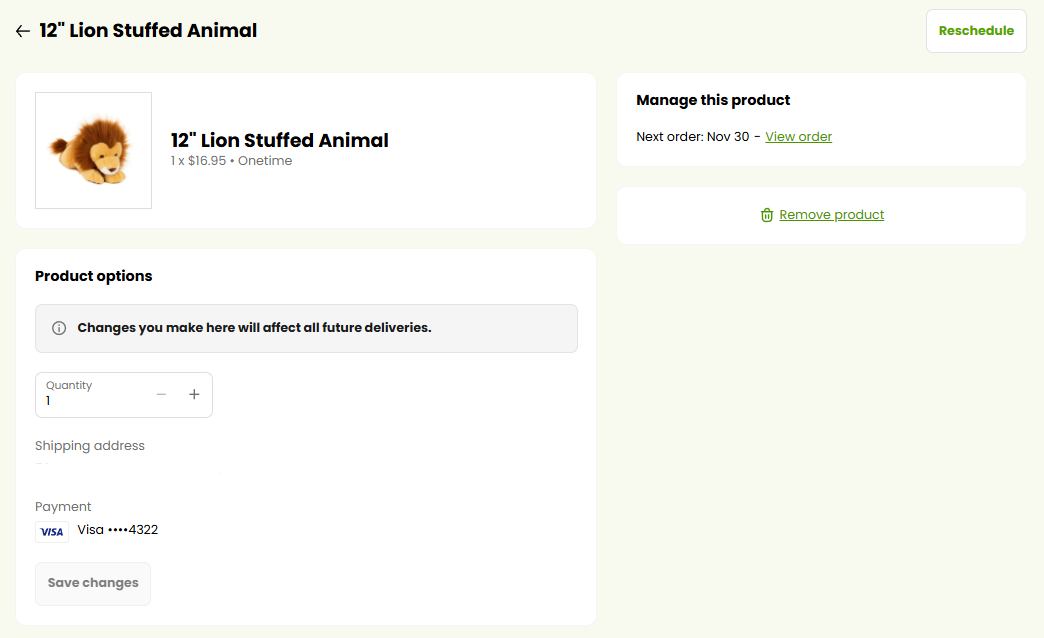
Task: Click the back arrow icon
Action: [23, 31]
